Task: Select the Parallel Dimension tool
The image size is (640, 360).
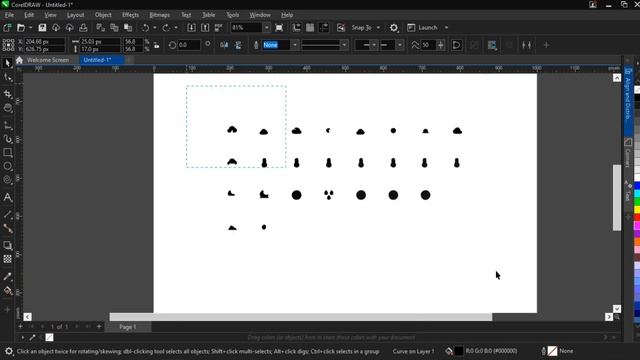Action: 7,215
